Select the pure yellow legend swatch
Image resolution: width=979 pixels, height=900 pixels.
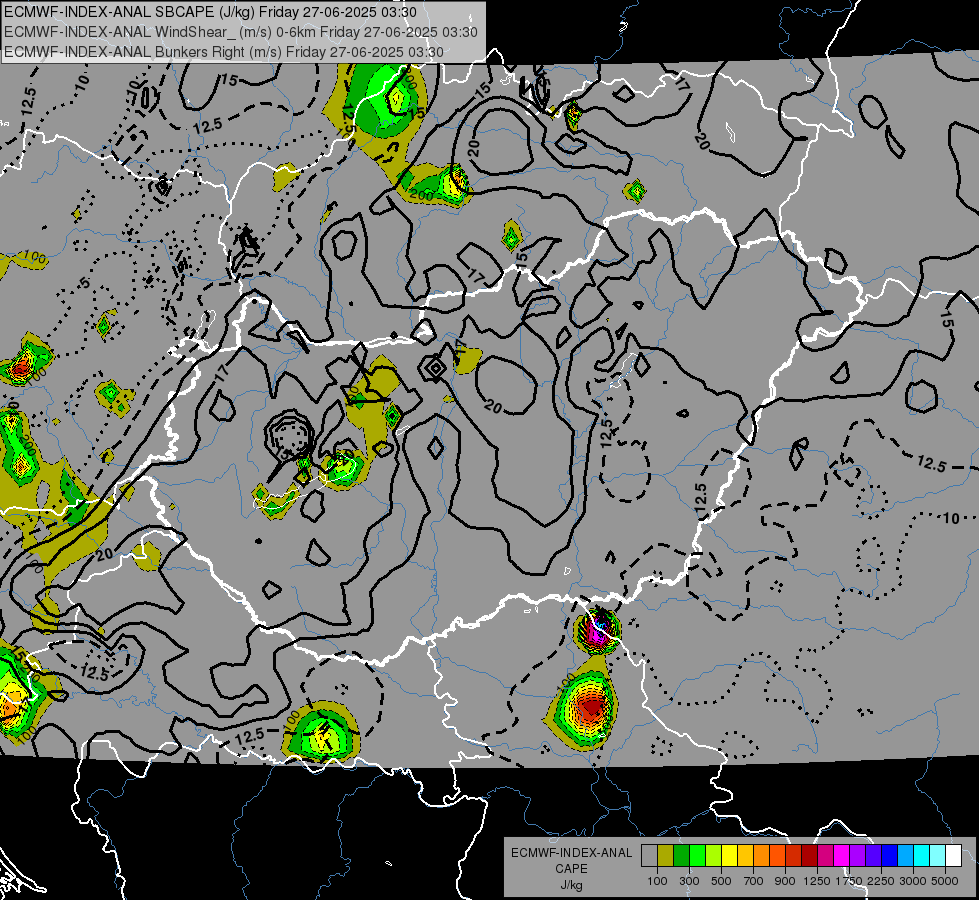point(729,855)
